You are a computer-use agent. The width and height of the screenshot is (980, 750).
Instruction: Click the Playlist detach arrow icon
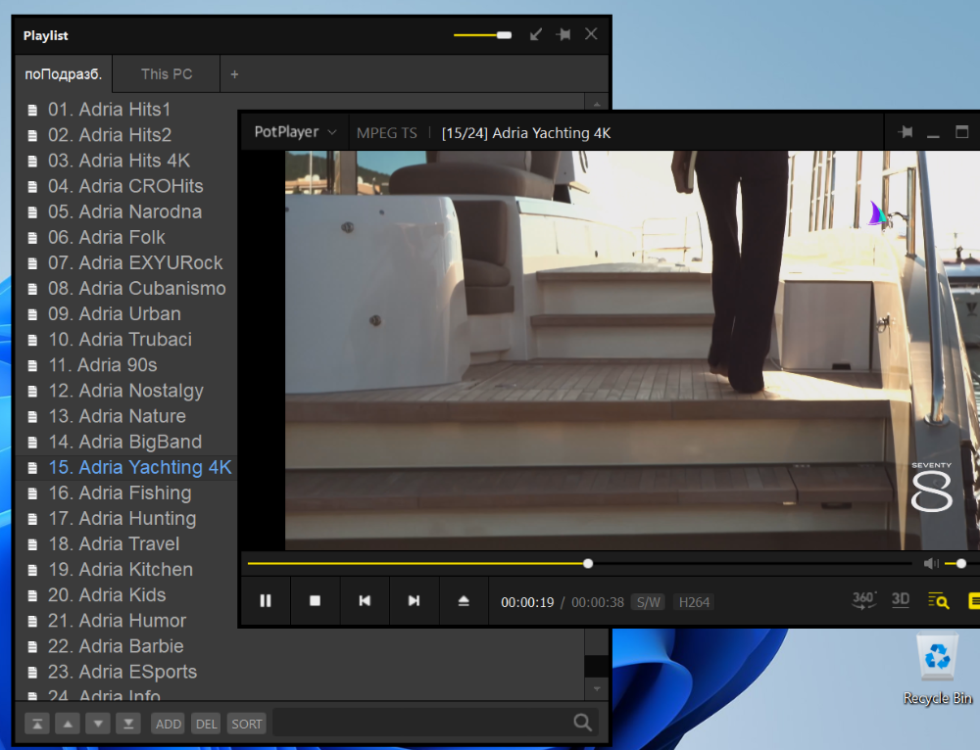[x=536, y=34]
